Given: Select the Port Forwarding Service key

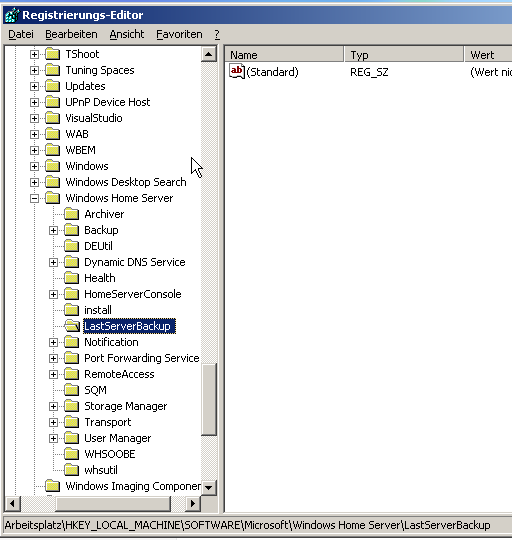Looking at the screenshot, I should click(142, 358).
